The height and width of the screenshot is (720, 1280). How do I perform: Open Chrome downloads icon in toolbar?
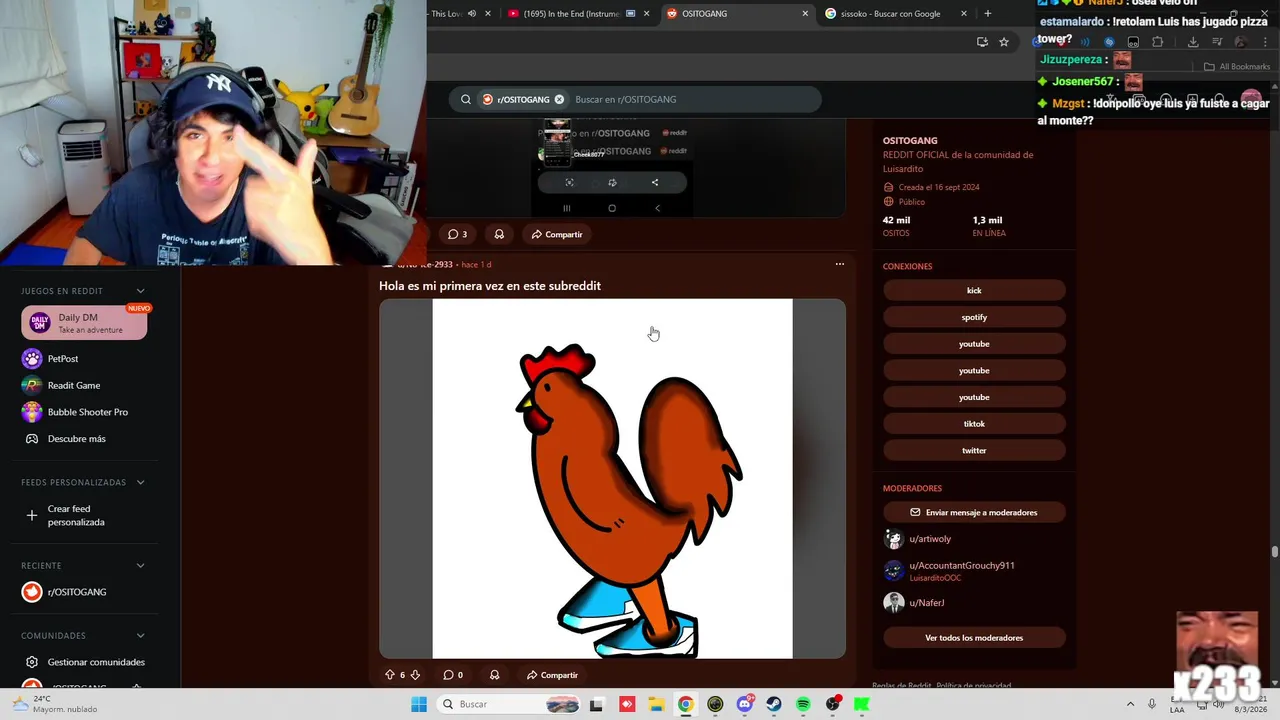1193,41
